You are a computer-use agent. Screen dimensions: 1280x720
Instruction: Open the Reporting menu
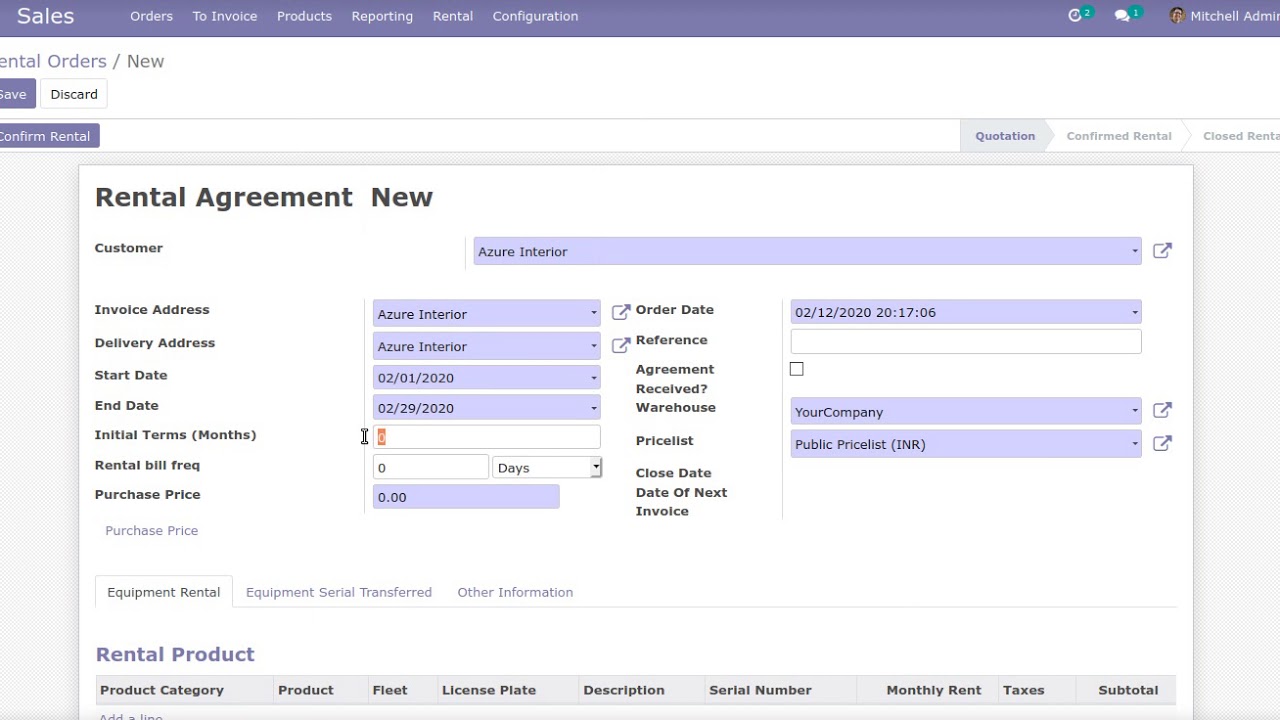click(382, 16)
